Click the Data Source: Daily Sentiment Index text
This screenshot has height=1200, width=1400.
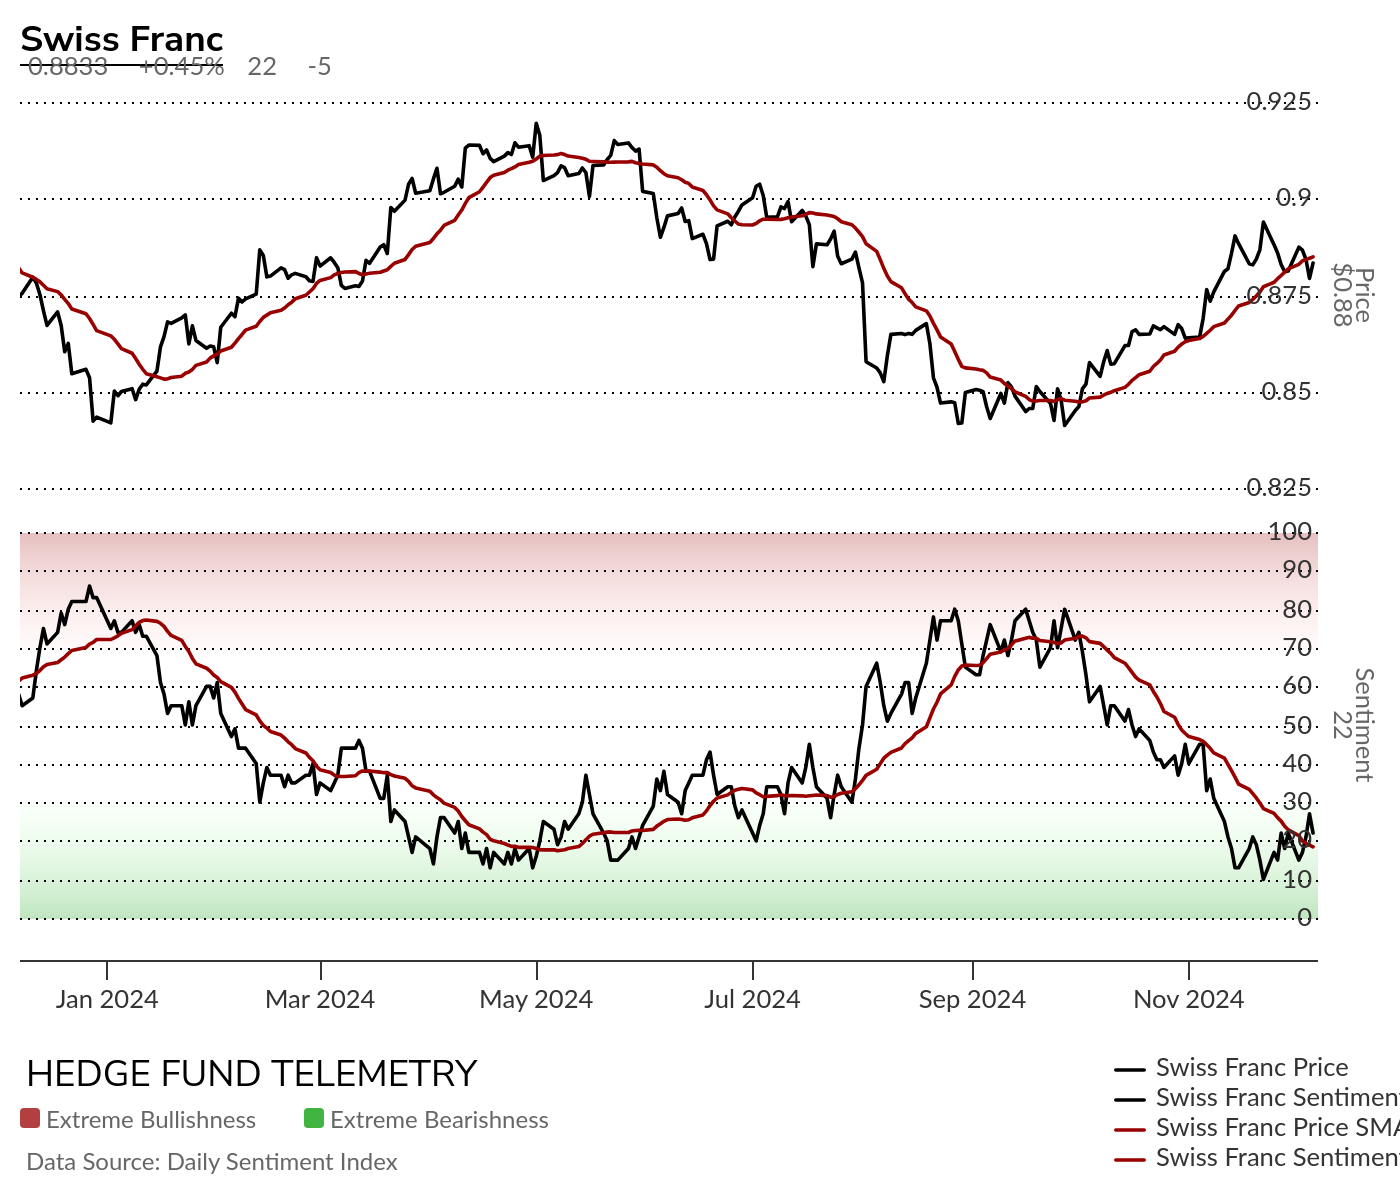point(212,1162)
